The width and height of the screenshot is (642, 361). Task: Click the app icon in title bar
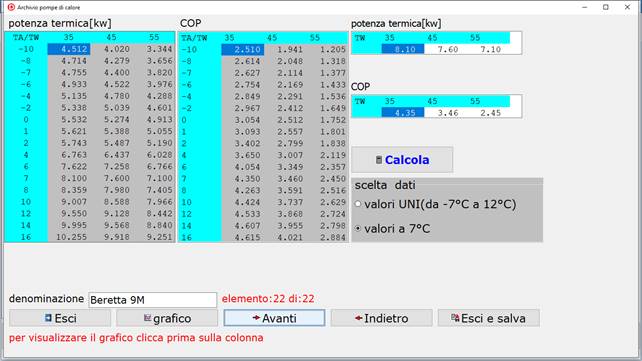click(x=11, y=7)
